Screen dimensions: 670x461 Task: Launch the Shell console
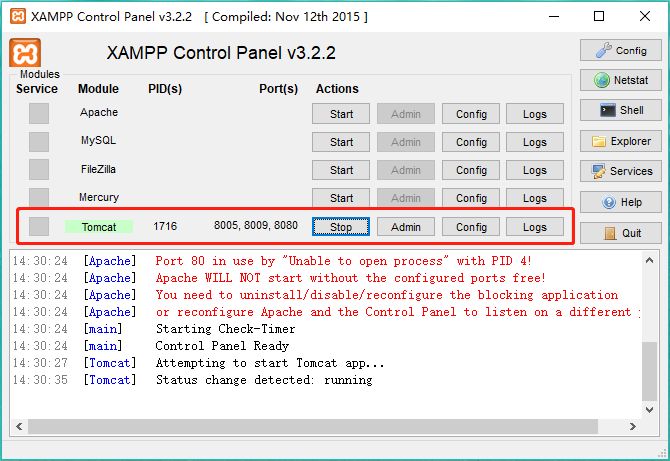click(620, 110)
